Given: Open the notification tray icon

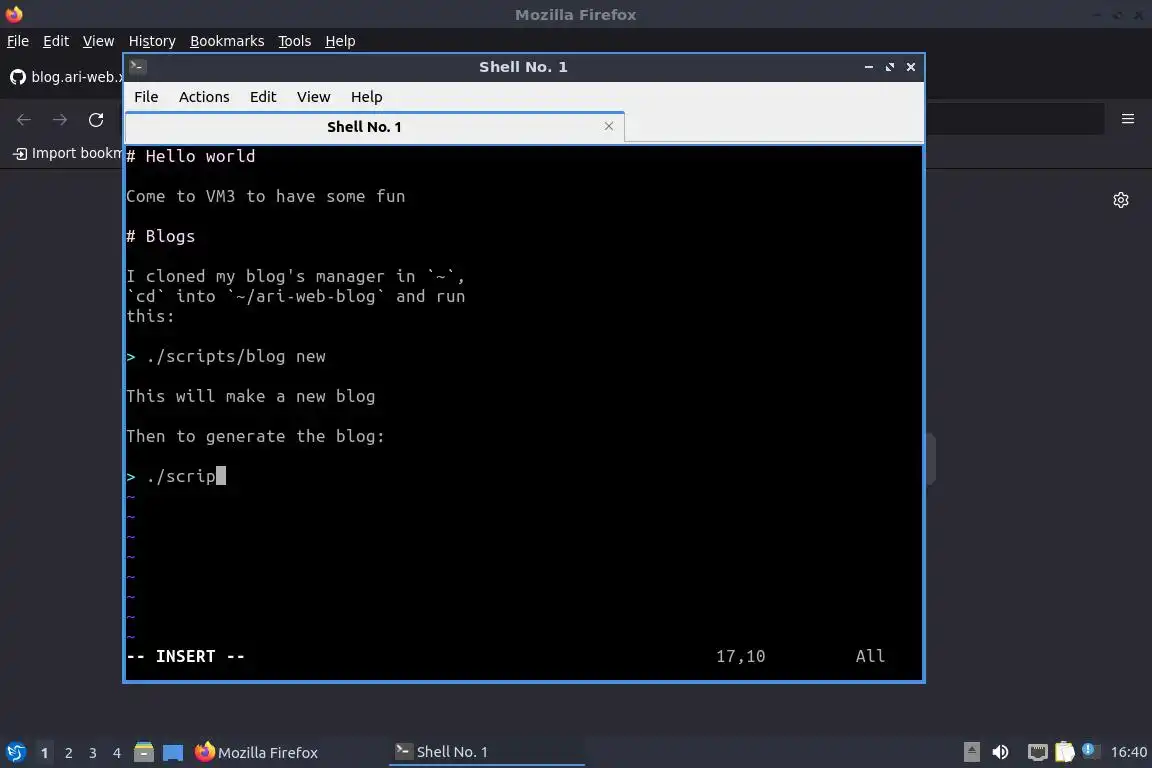Looking at the screenshot, I should click(1090, 750).
